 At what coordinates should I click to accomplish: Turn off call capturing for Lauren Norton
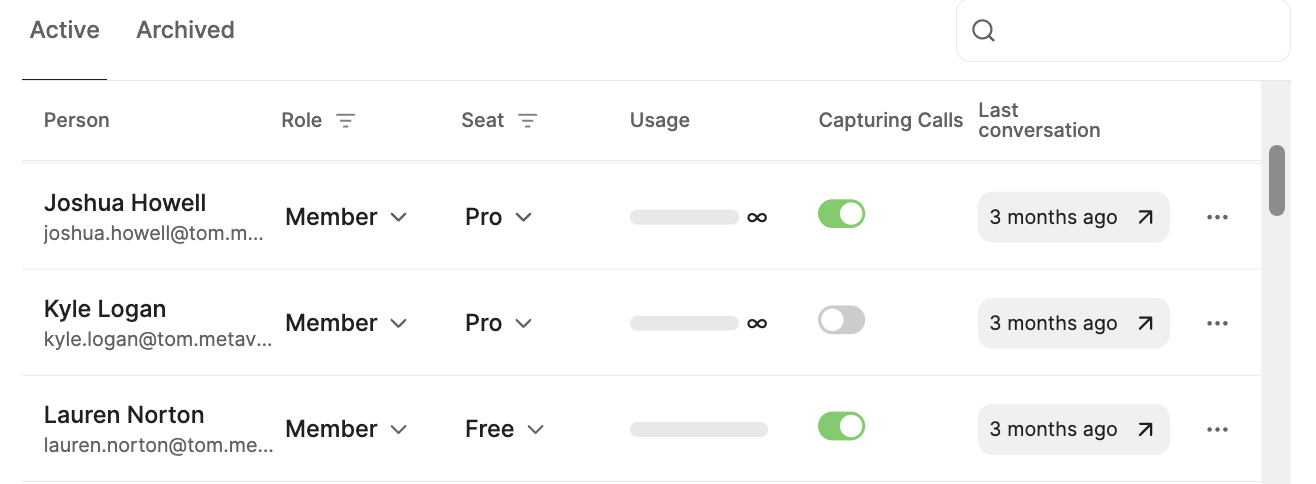tap(841, 426)
